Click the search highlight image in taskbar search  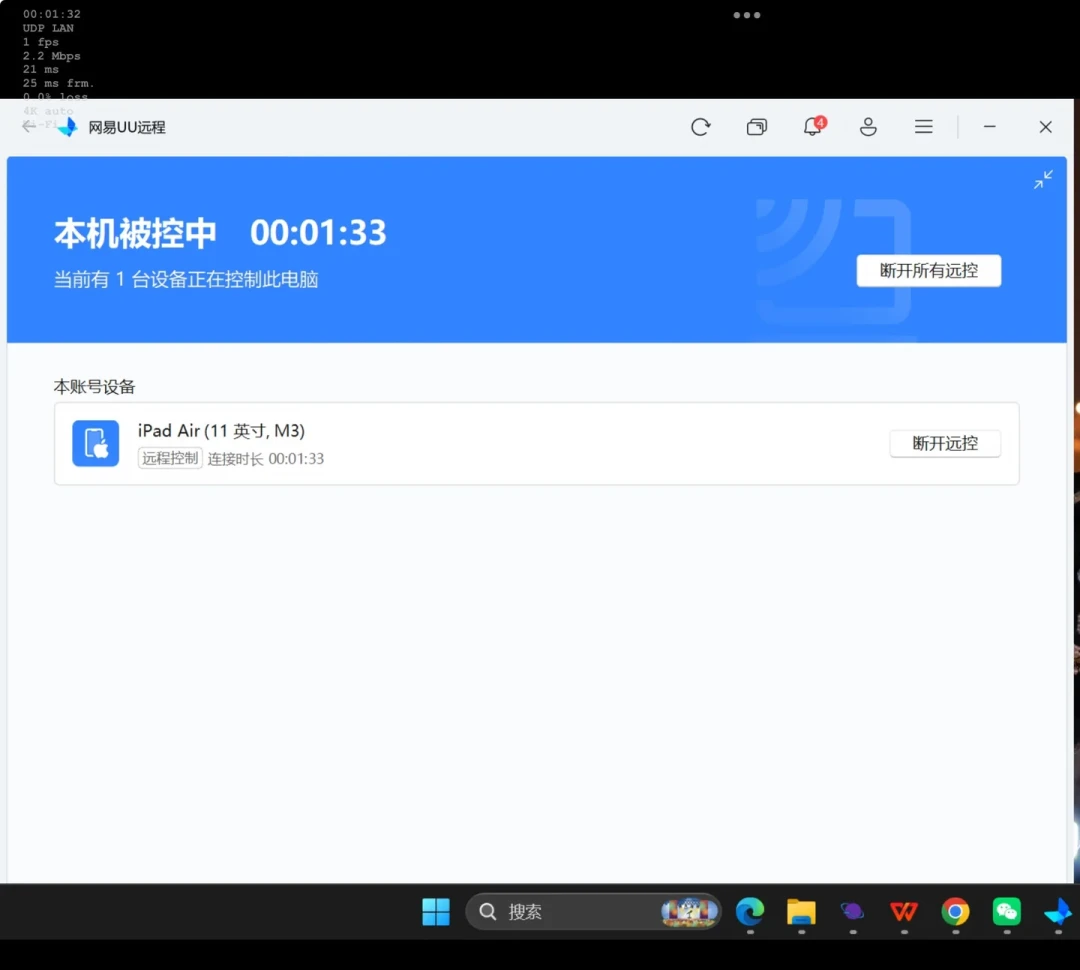tap(689, 911)
